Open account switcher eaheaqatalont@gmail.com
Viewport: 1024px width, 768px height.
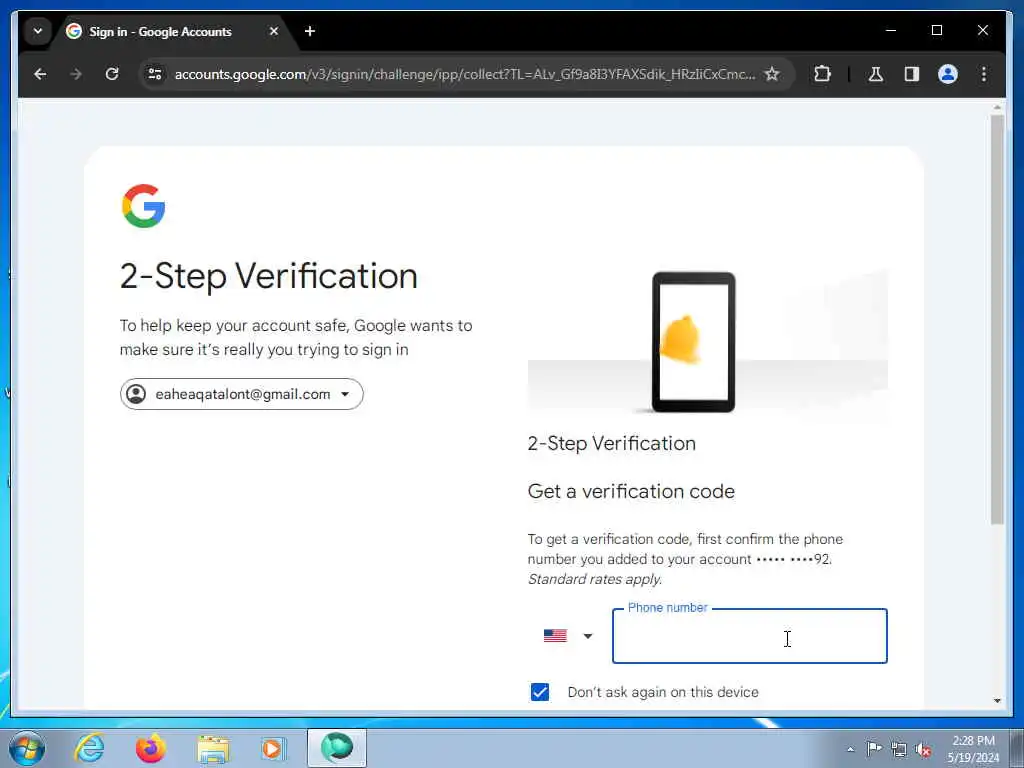(242, 394)
